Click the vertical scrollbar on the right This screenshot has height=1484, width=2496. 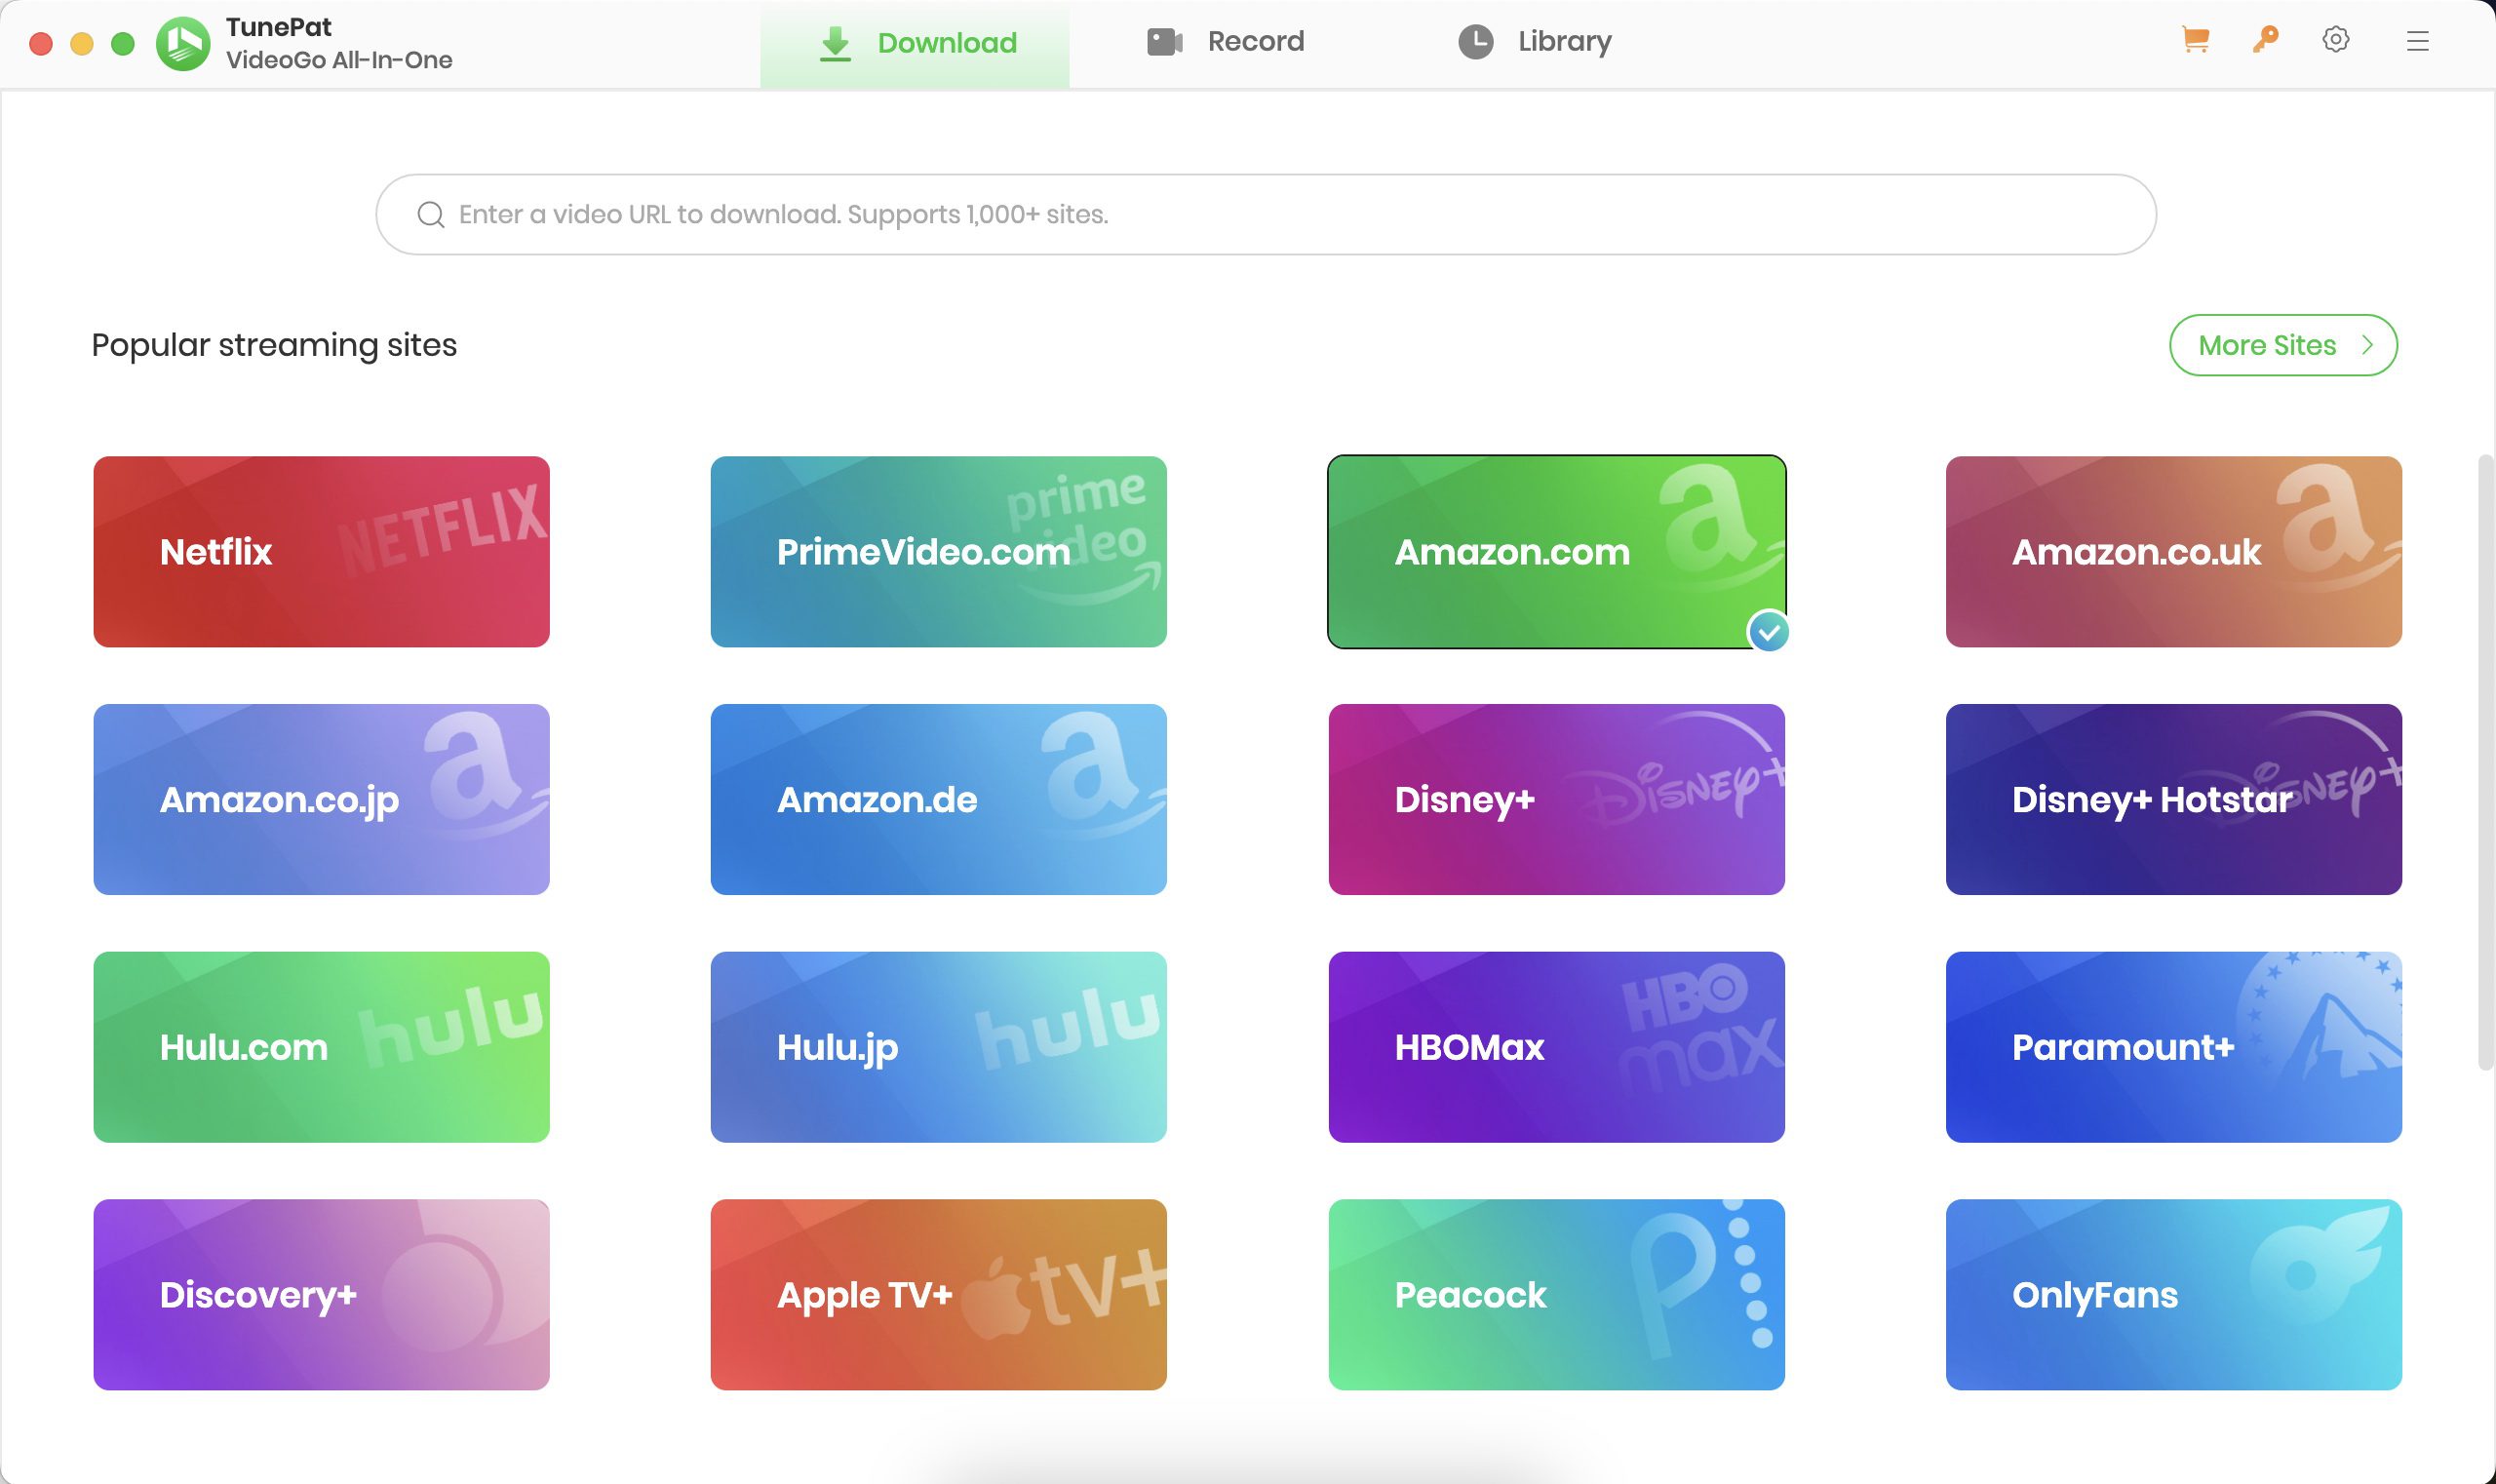pos(2485,762)
